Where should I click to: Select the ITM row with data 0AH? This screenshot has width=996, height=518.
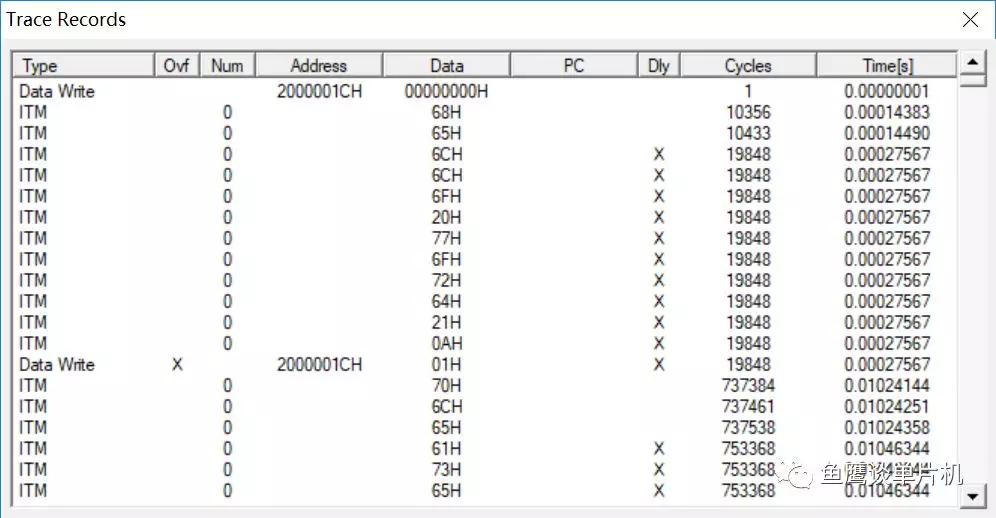tap(485, 344)
